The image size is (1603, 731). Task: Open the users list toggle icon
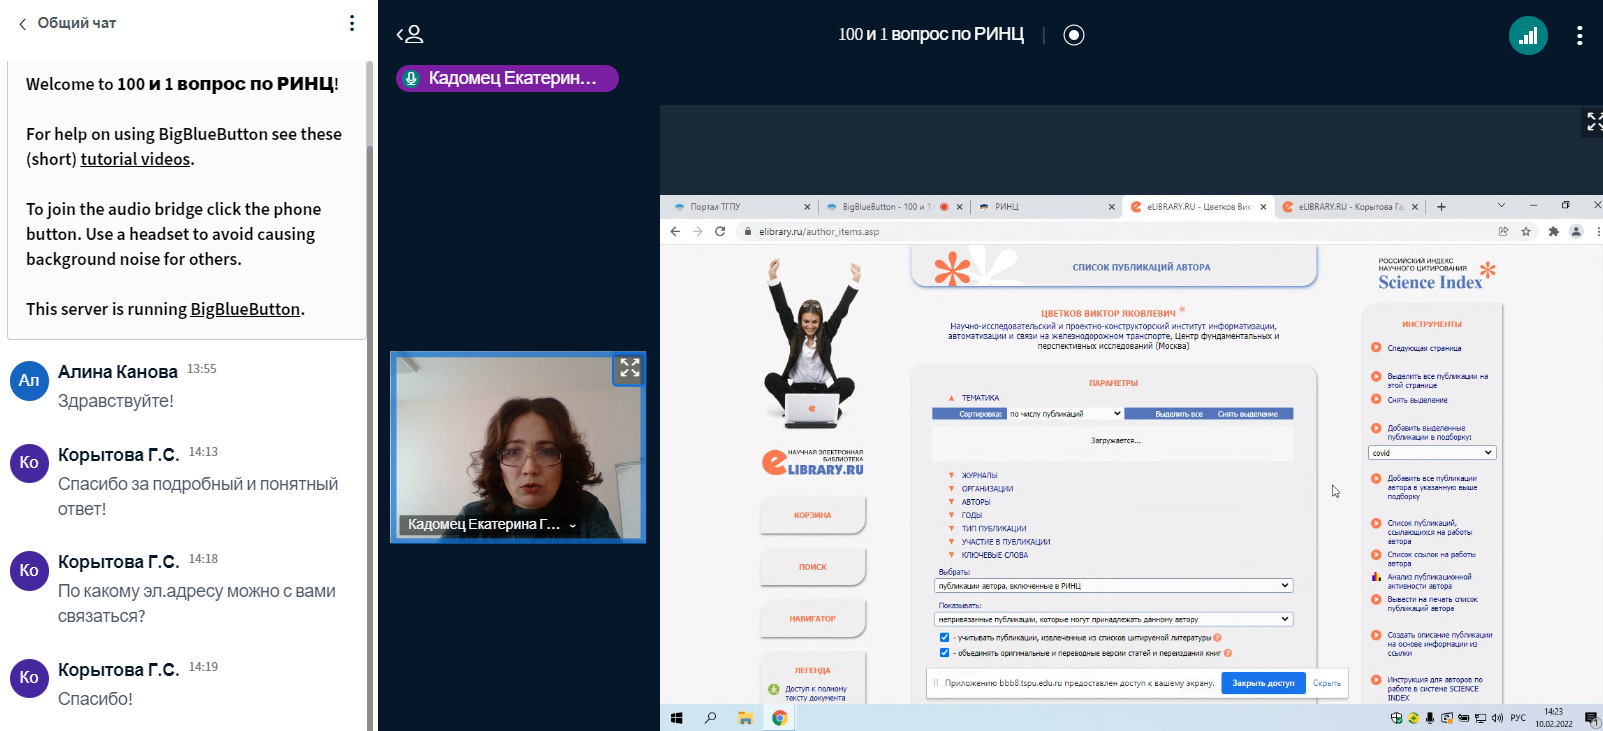point(410,35)
